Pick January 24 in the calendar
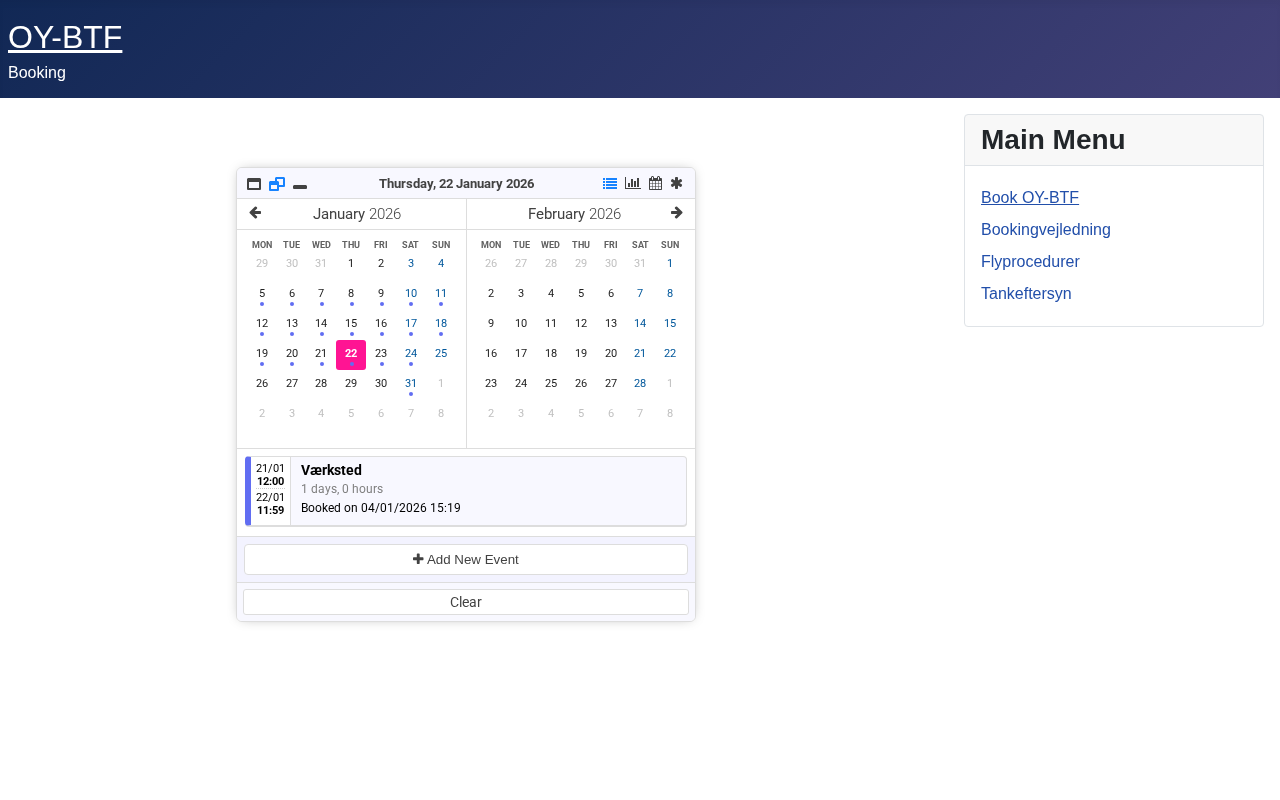The width and height of the screenshot is (1280, 800). tap(411, 354)
